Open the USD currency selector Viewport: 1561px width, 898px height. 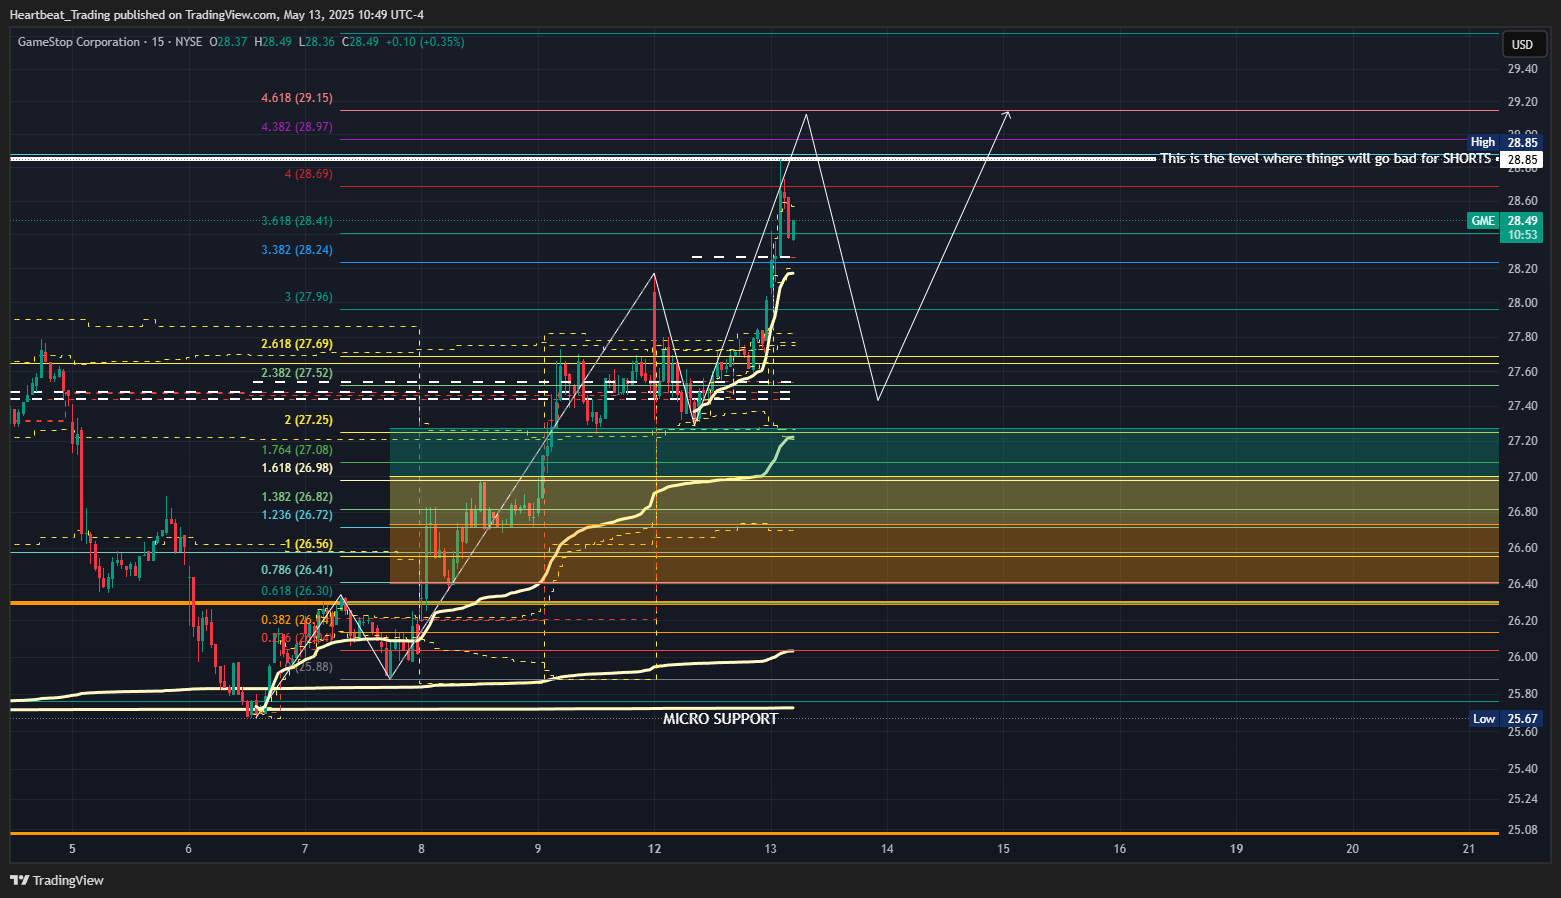1522,44
